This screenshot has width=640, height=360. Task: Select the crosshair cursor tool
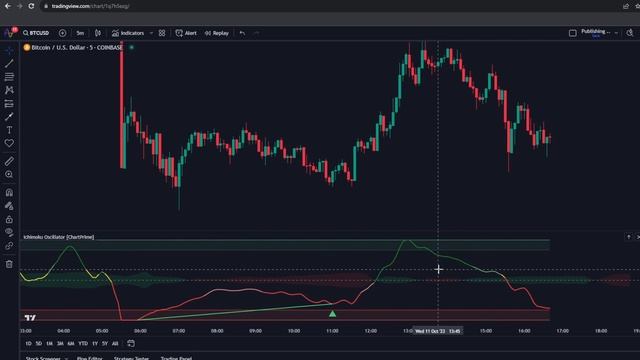pos(9,51)
